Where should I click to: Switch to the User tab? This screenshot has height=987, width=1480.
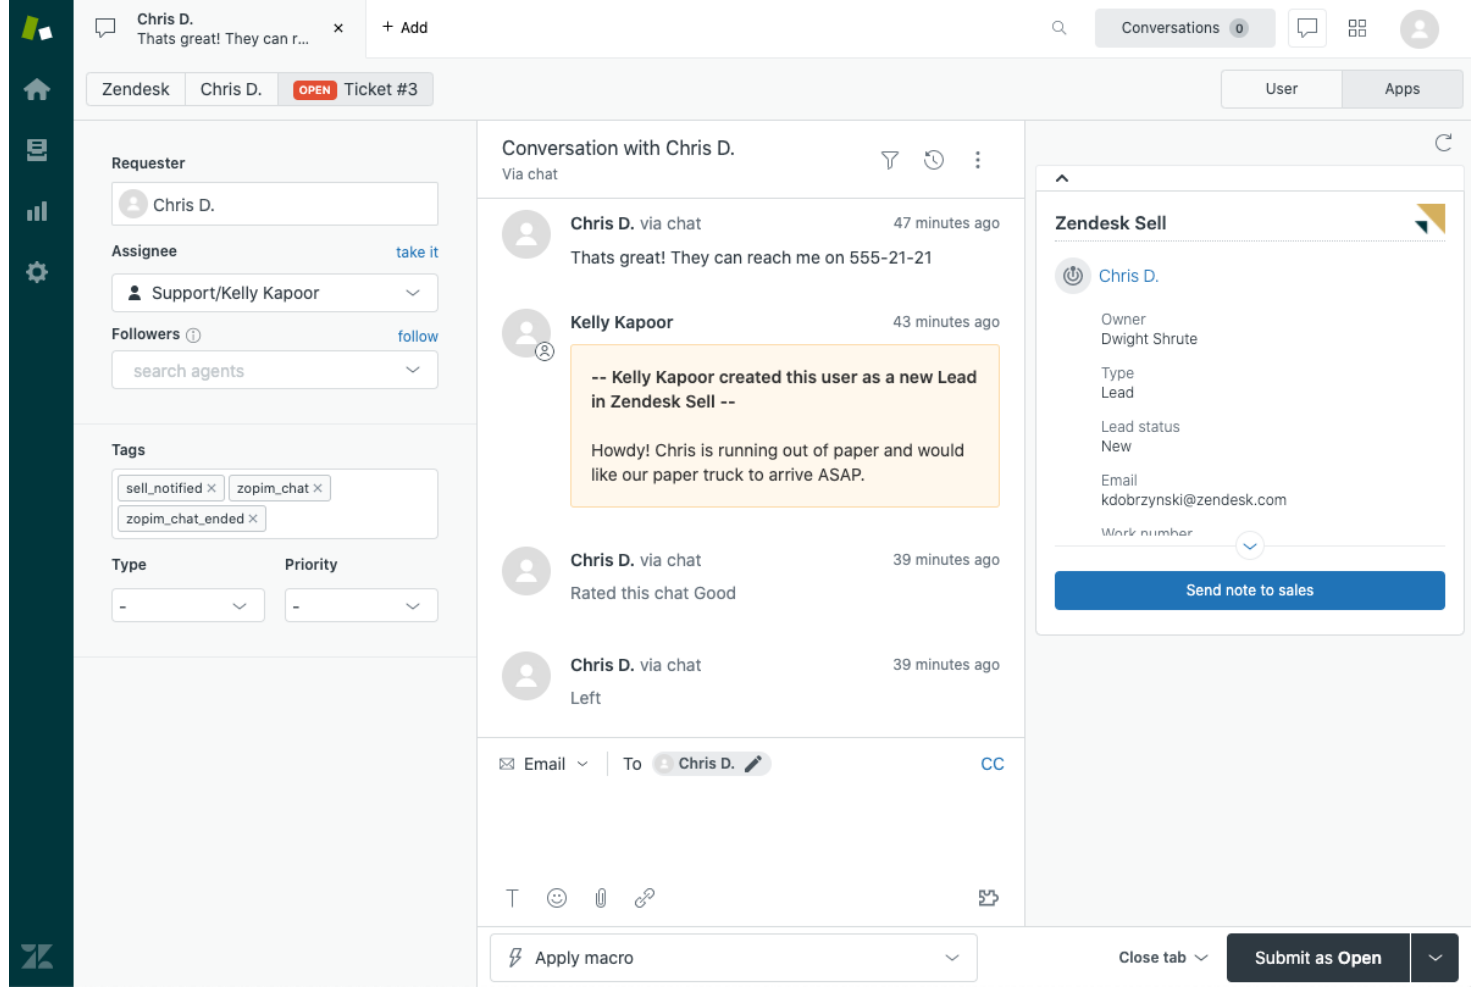click(x=1281, y=89)
